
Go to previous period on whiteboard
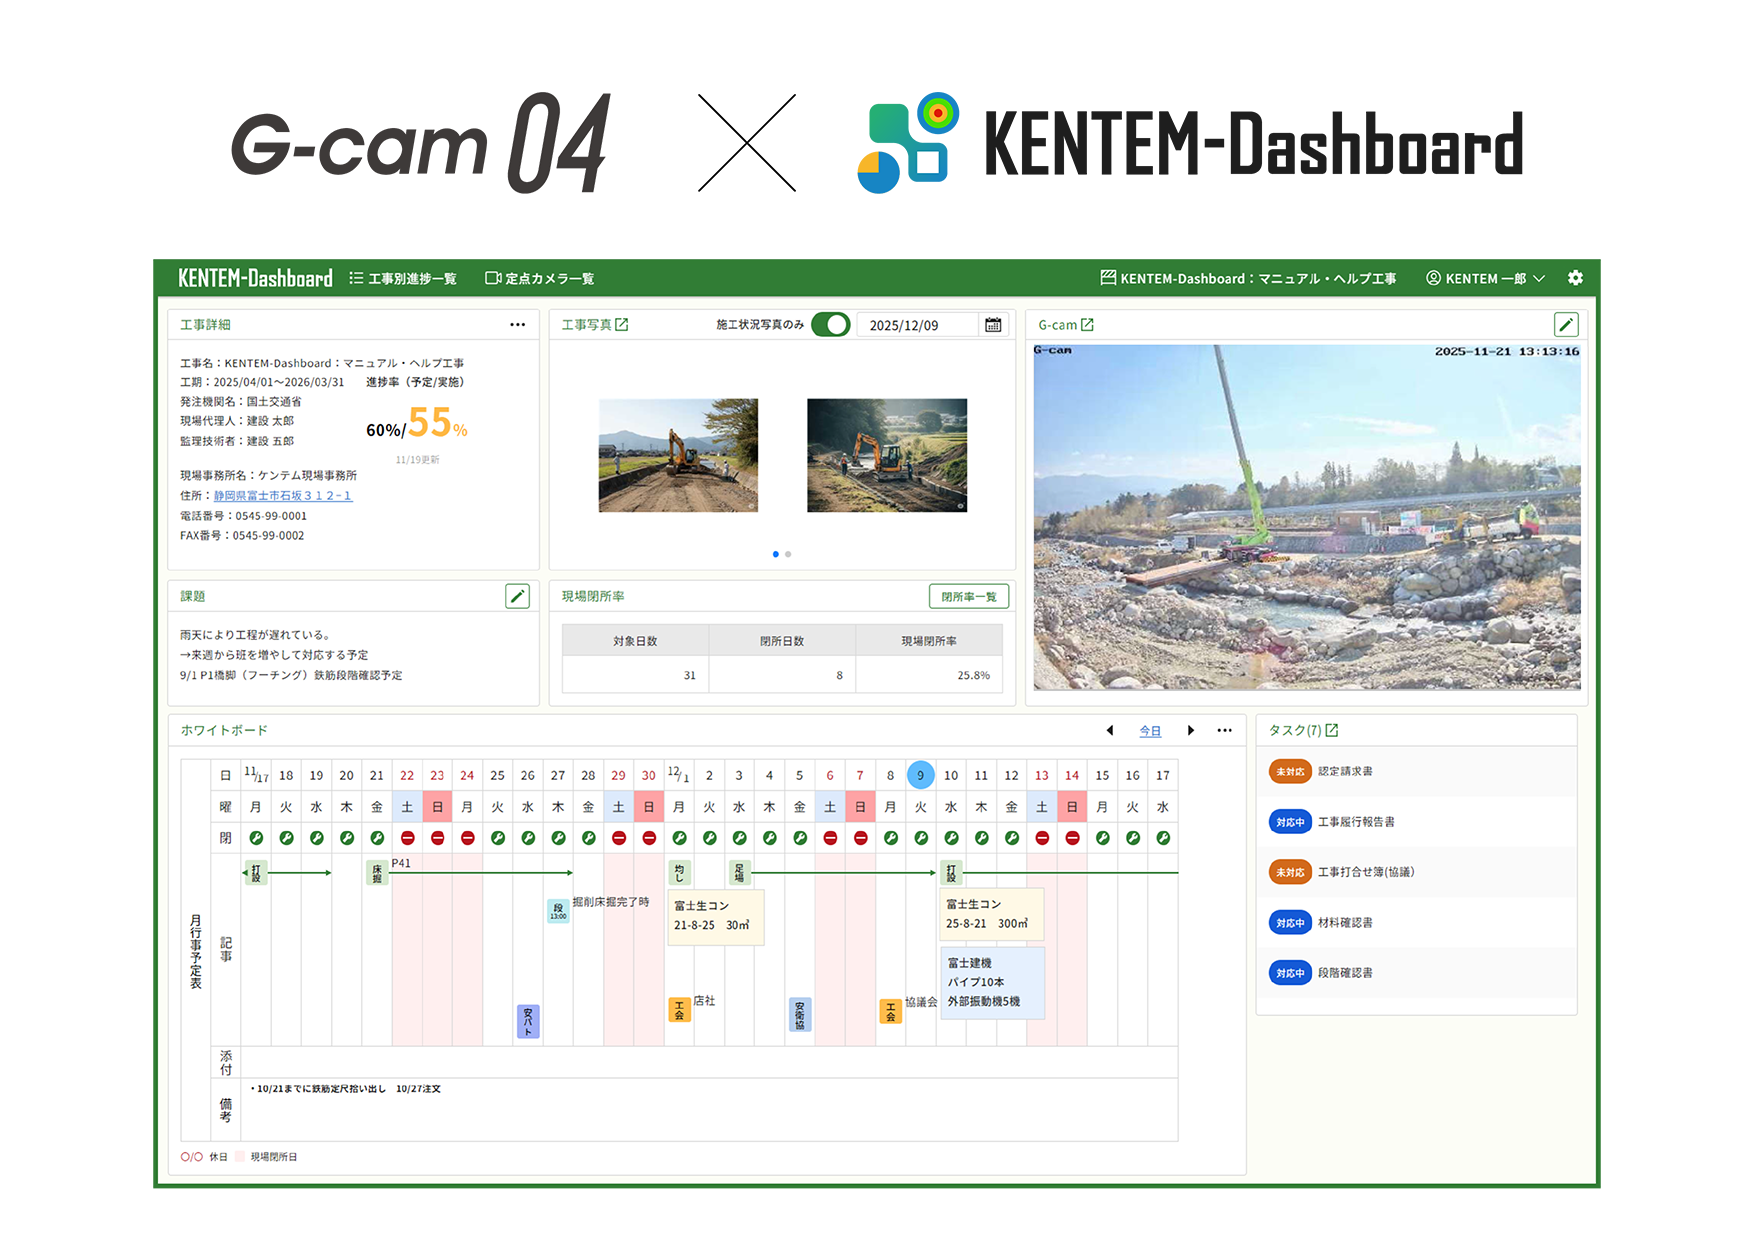[1110, 731]
